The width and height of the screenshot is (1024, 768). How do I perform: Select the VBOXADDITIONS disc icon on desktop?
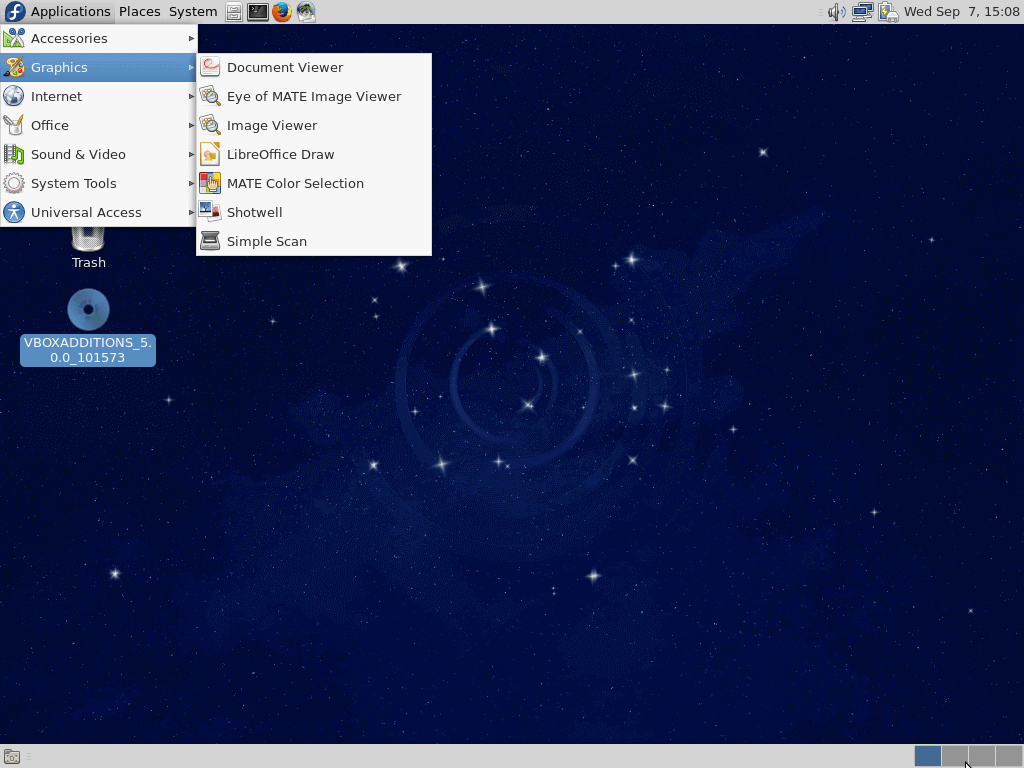[x=88, y=310]
